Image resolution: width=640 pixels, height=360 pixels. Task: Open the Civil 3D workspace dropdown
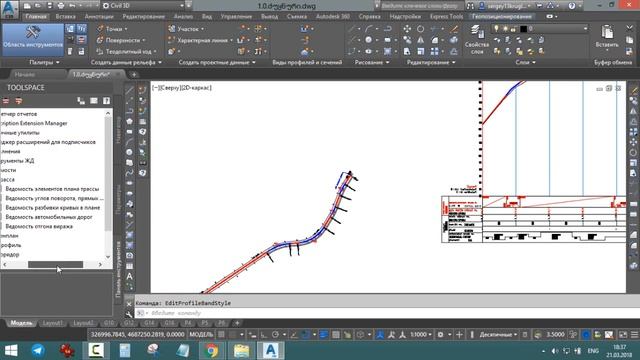[143, 6]
